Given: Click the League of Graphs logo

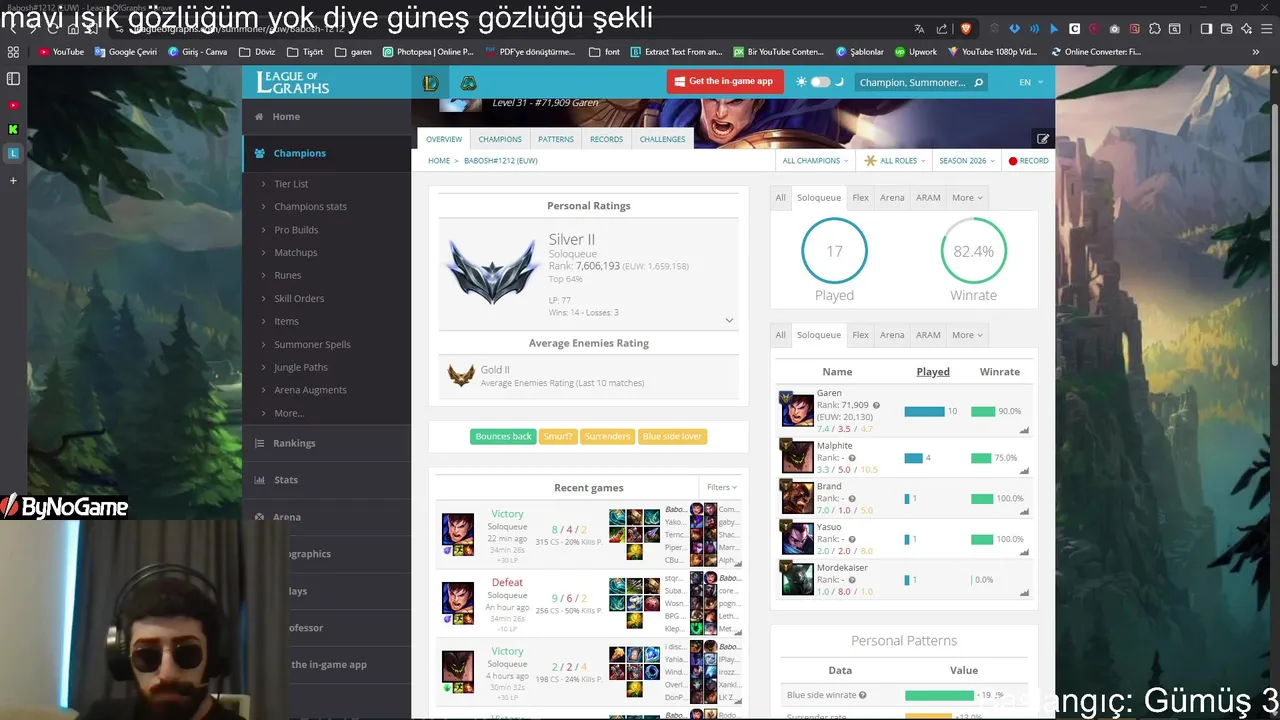Looking at the screenshot, I should [293, 82].
